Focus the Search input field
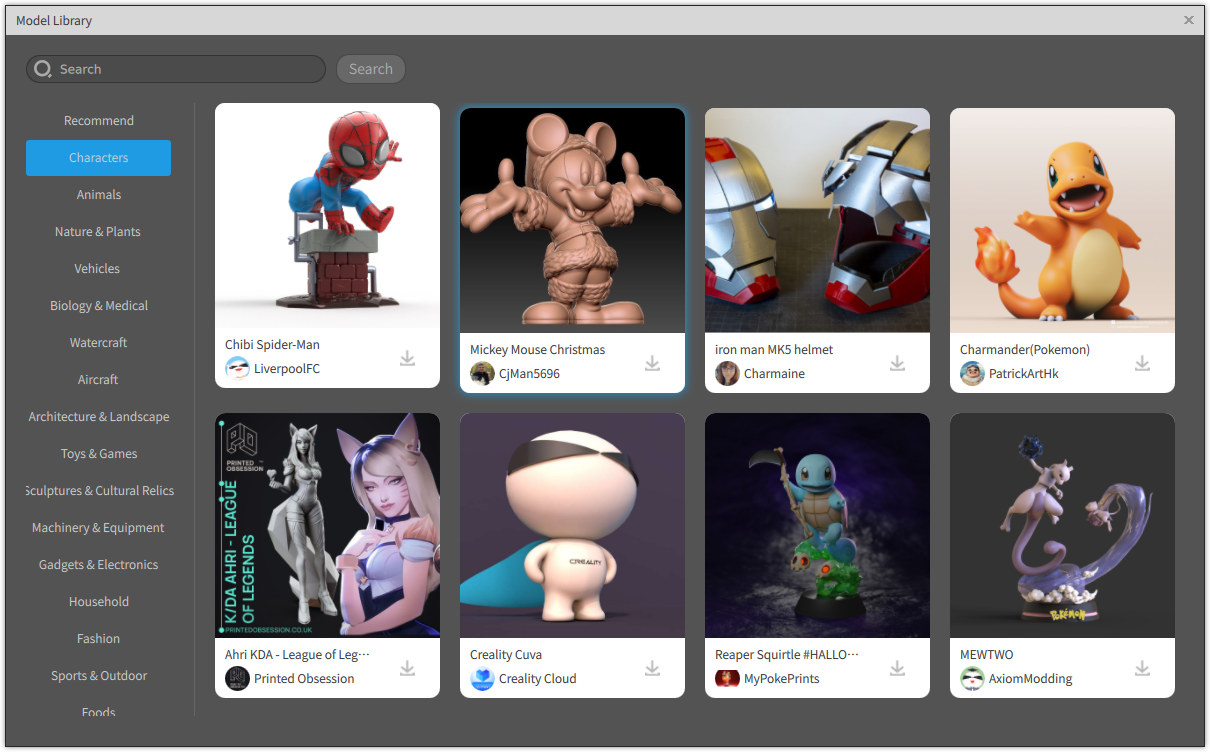 (176, 69)
